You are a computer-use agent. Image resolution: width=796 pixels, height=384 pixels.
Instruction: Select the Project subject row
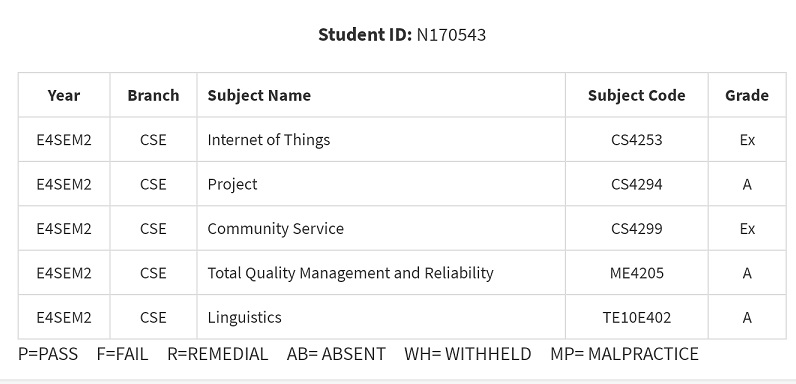coord(402,184)
